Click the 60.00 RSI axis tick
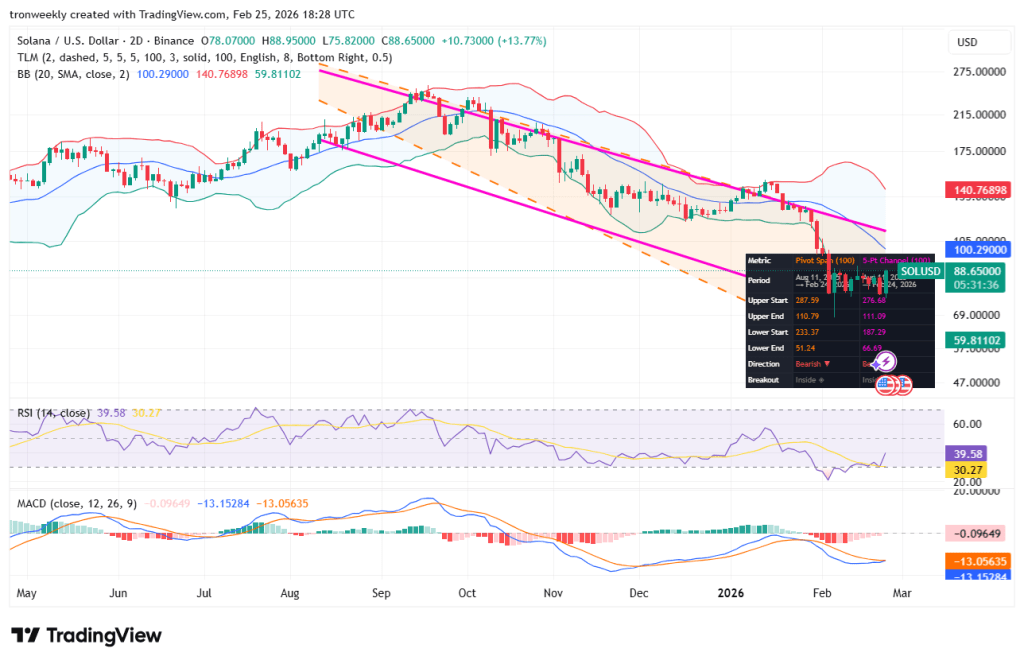 (x=967, y=424)
